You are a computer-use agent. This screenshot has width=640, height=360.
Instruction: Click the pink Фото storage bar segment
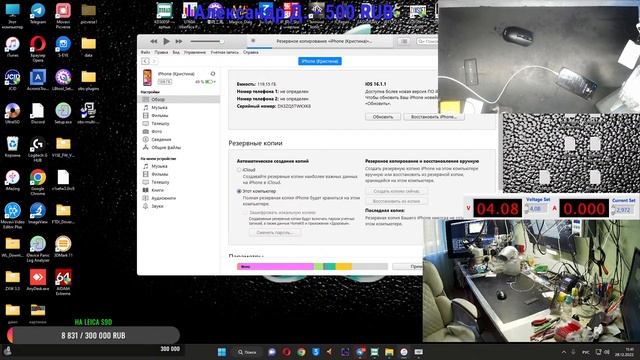[x=276, y=267]
